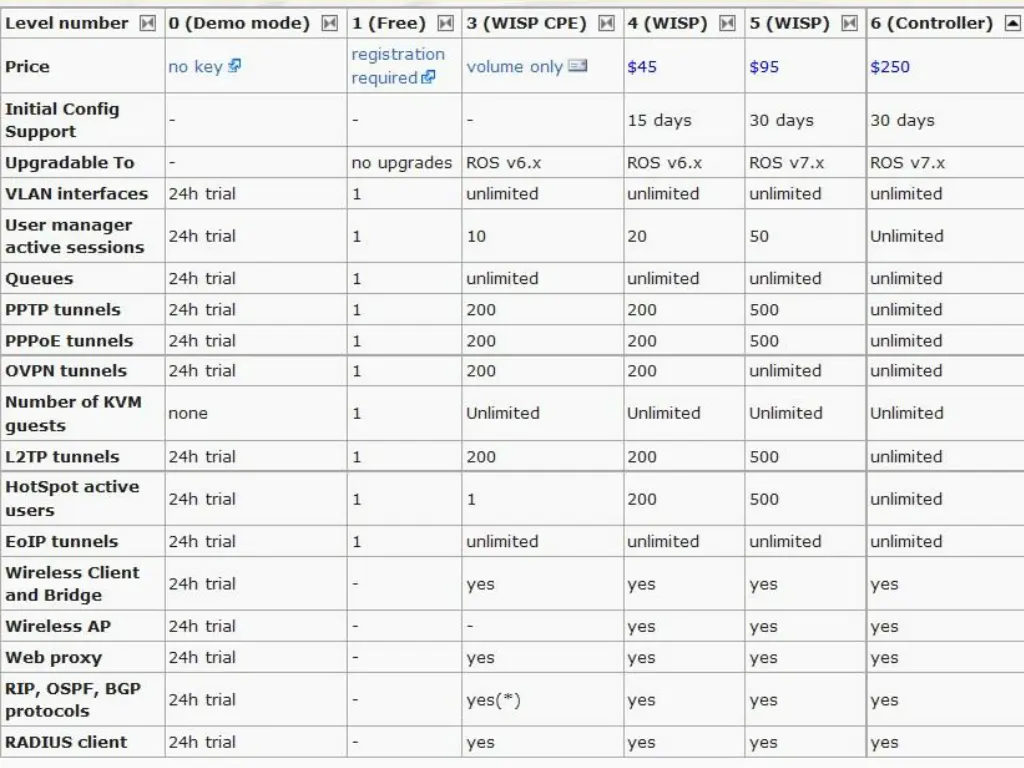Click 'yes(*)' cell in routing protocols row
The image size is (1024, 768).
[493, 700]
